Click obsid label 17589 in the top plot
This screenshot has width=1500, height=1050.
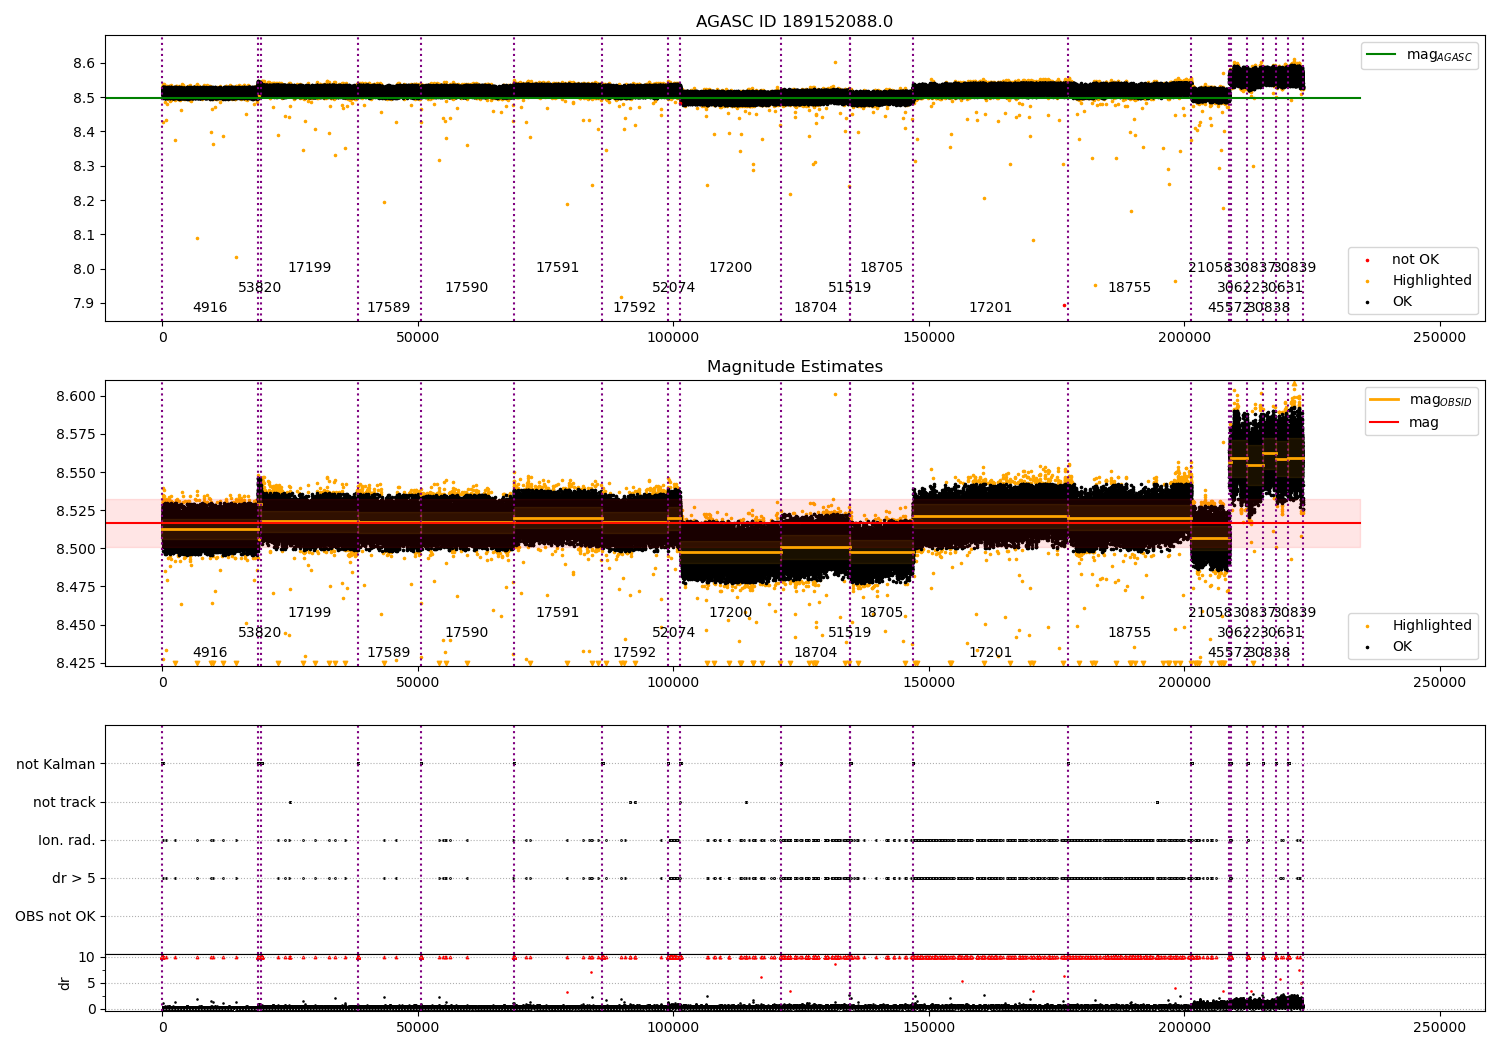pyautogui.click(x=389, y=308)
